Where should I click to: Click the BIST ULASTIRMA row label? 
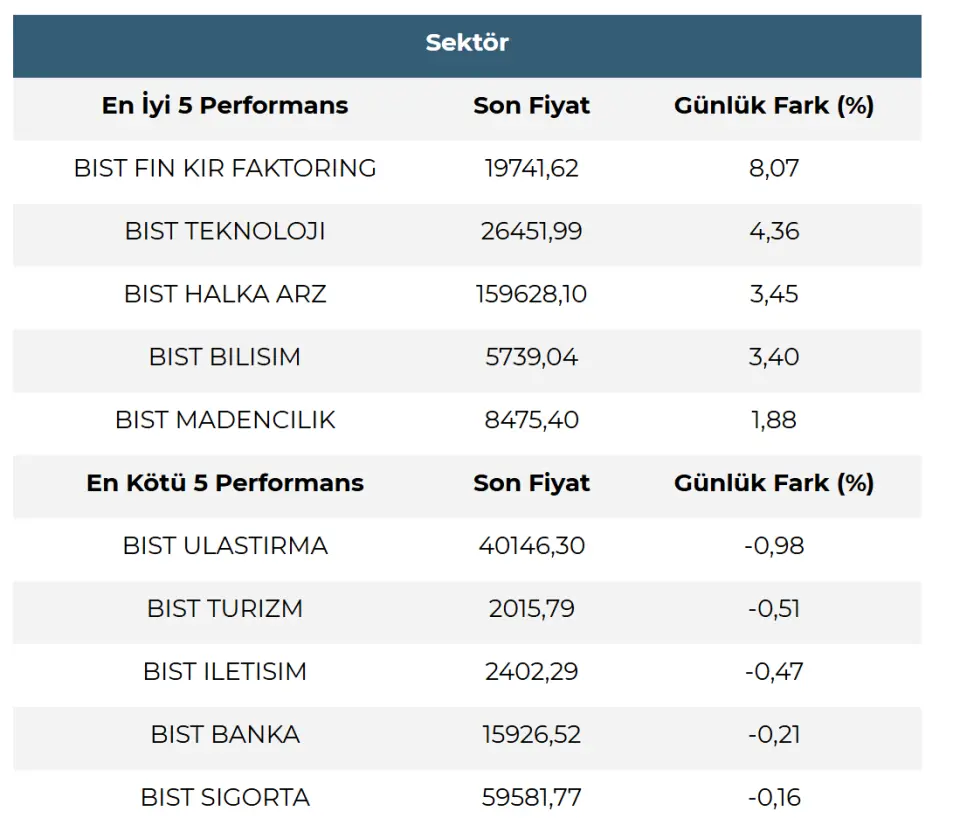[225, 546]
